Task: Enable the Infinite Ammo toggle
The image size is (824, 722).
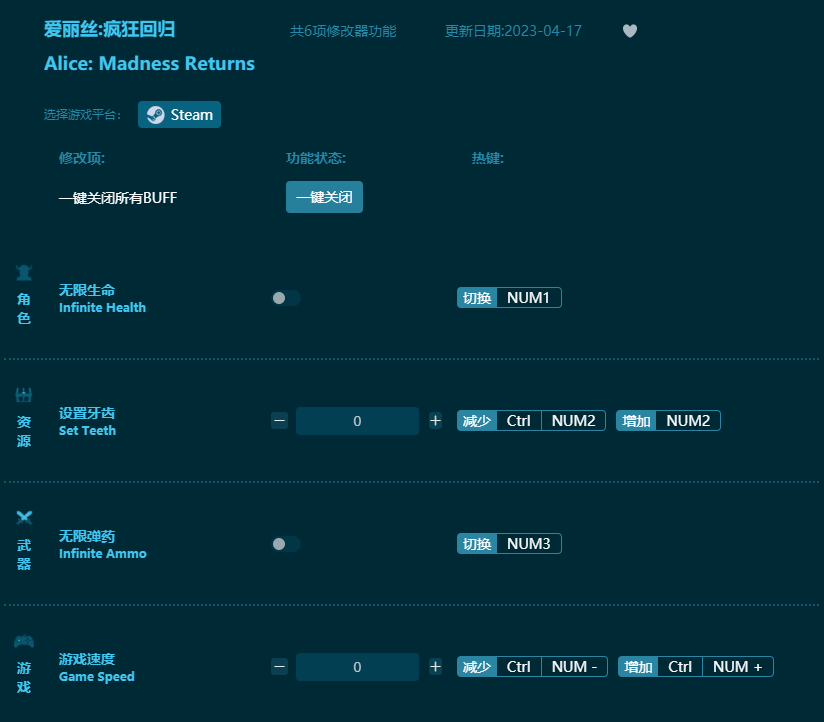Action: (286, 544)
